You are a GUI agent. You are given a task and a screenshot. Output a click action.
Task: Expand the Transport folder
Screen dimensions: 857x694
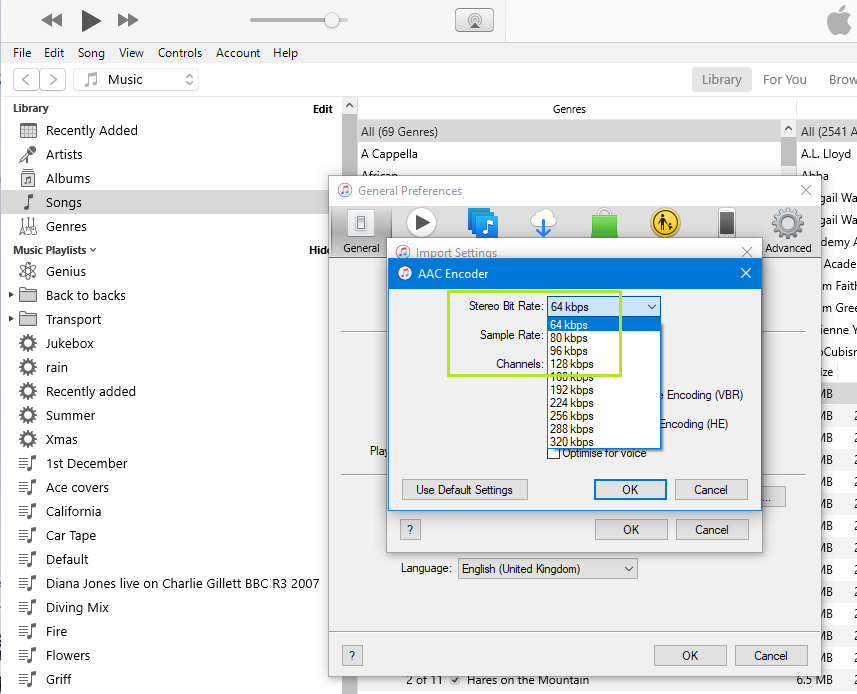pos(11,319)
